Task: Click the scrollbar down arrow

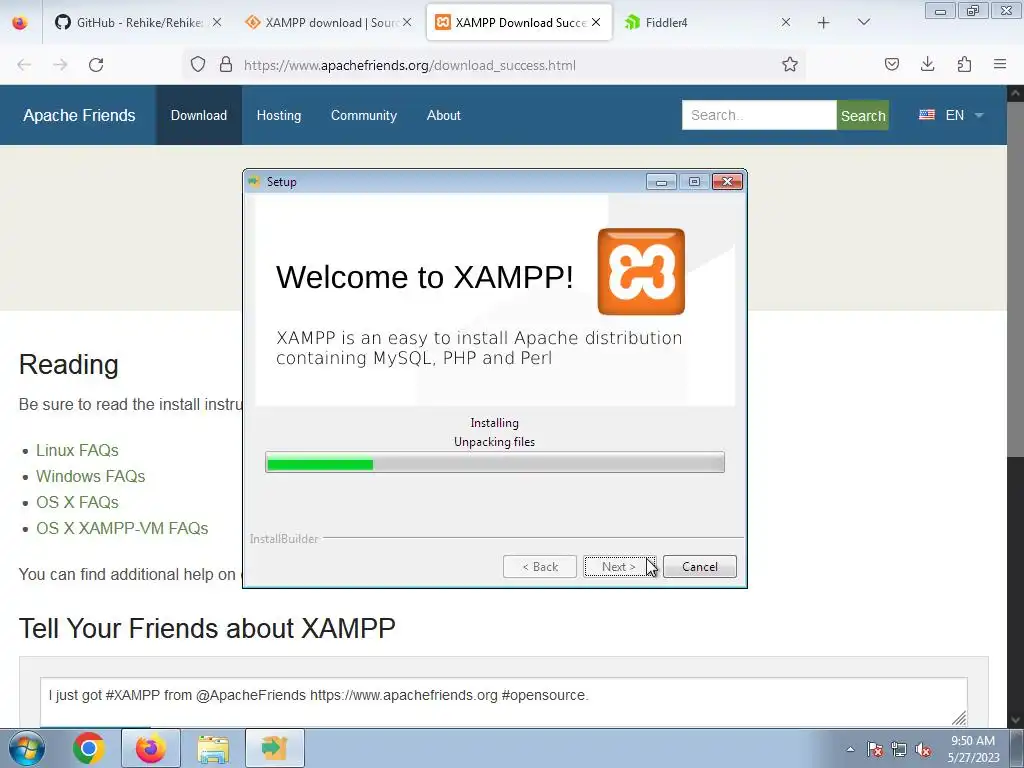Action: (x=1016, y=720)
